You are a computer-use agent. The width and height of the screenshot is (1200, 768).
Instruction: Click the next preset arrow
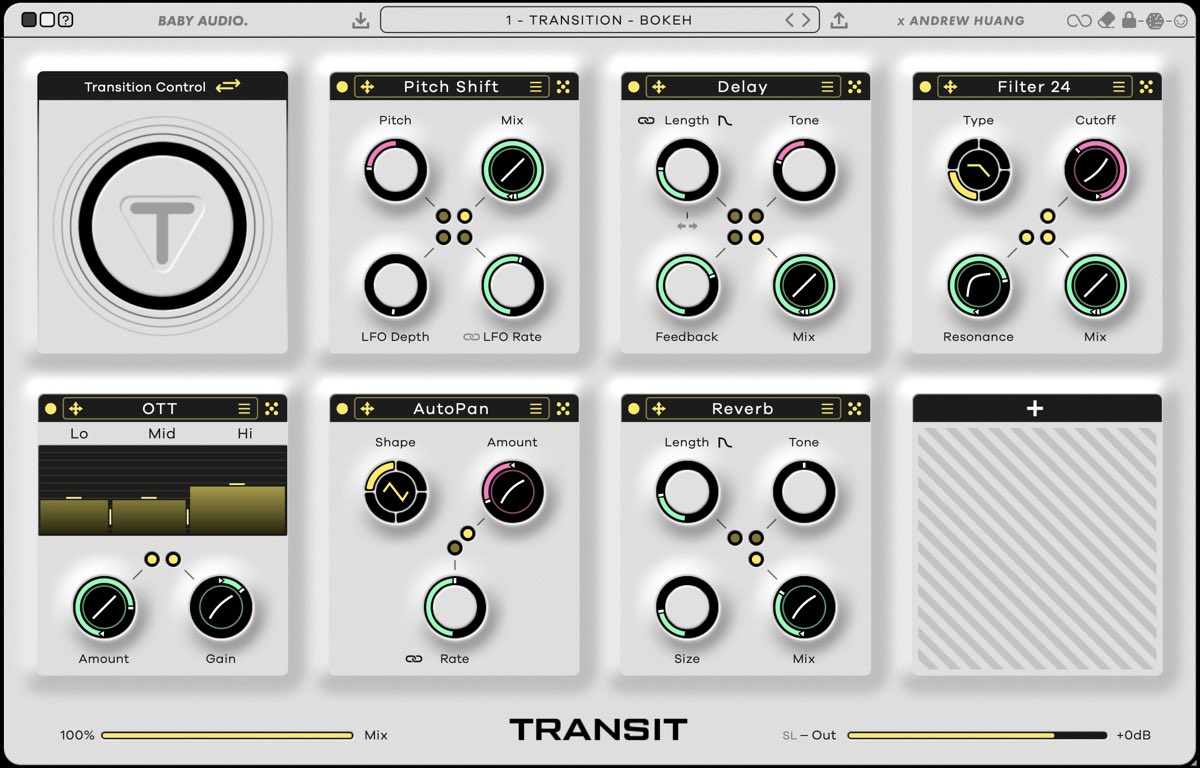806,18
